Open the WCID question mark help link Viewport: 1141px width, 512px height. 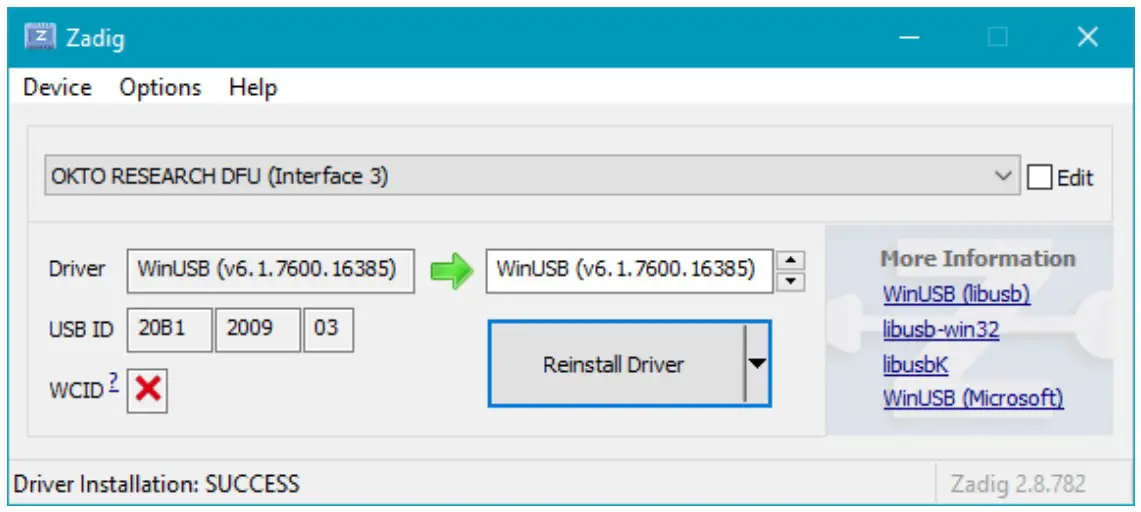[x=114, y=383]
